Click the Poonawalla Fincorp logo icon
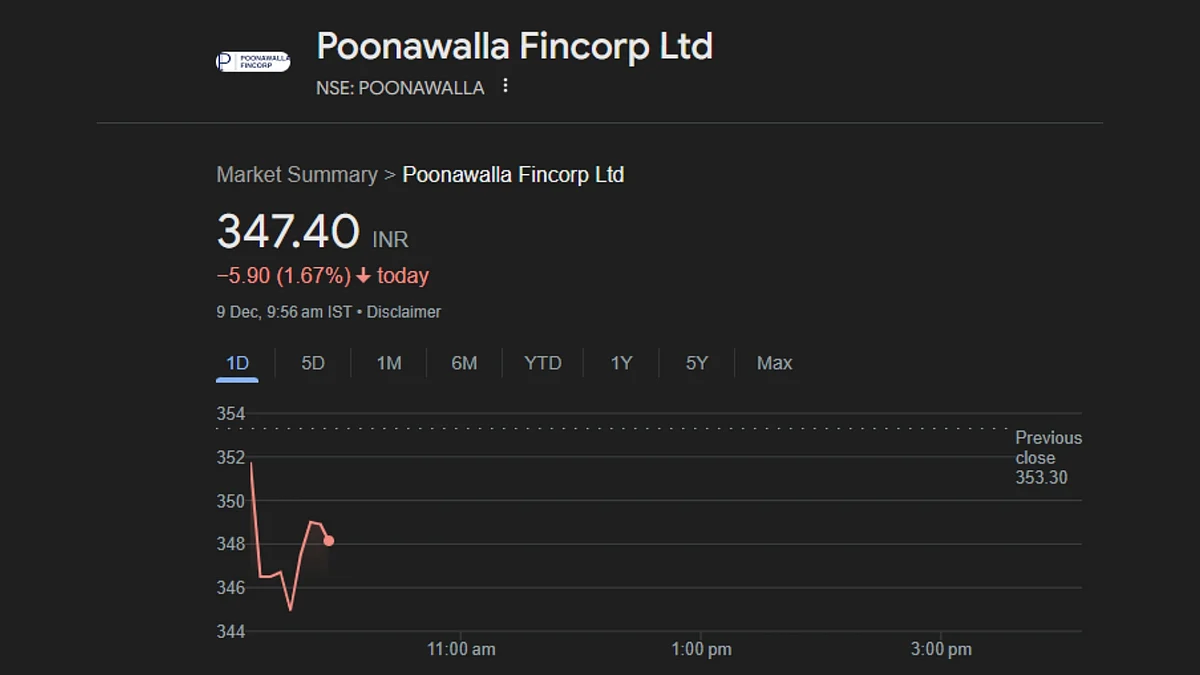Viewport: 1200px width, 675px height. [253, 62]
